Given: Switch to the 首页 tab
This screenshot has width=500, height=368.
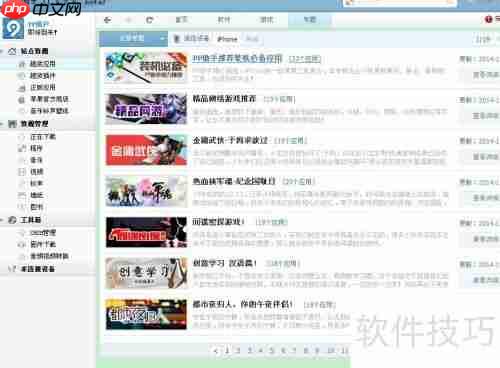Looking at the screenshot, I should [181, 20].
